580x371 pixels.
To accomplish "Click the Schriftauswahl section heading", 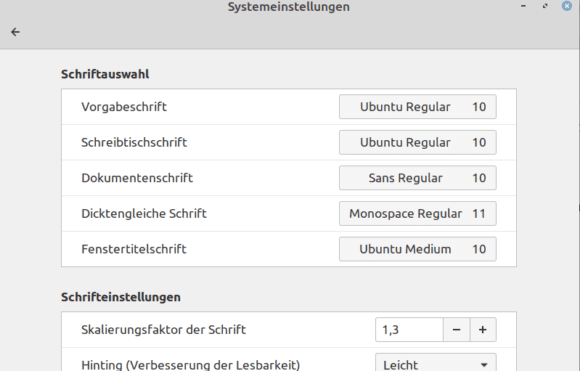I will (x=105, y=74).
